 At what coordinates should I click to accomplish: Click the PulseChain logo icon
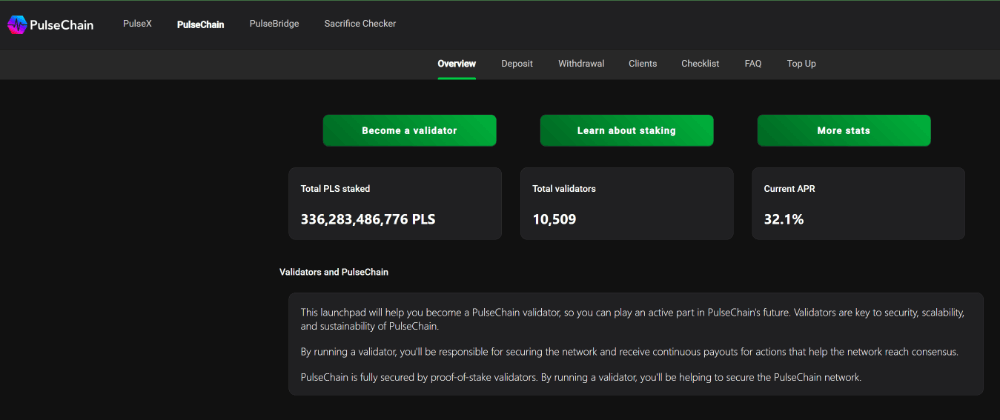tap(18, 25)
